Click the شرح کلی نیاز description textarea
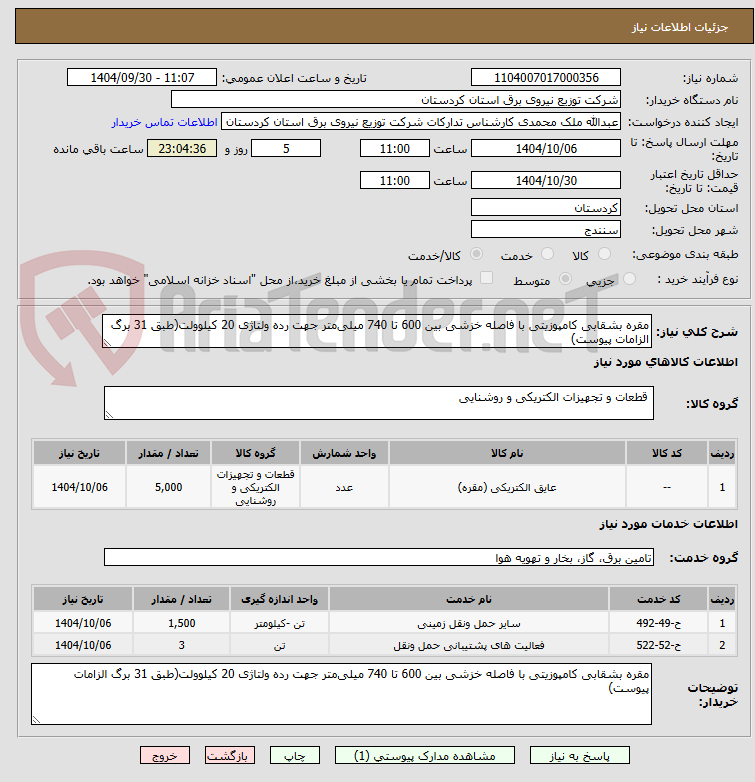This screenshot has height=782, width=755. 377,331
